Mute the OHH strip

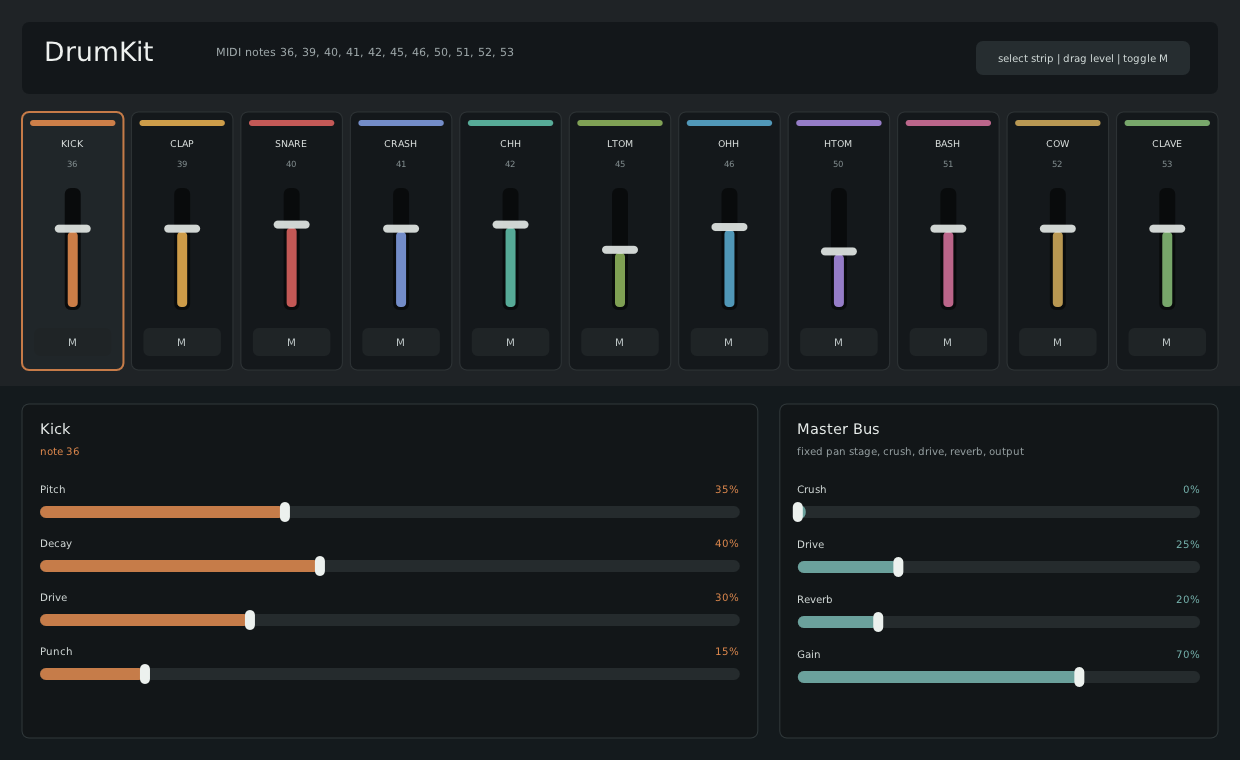click(729, 342)
